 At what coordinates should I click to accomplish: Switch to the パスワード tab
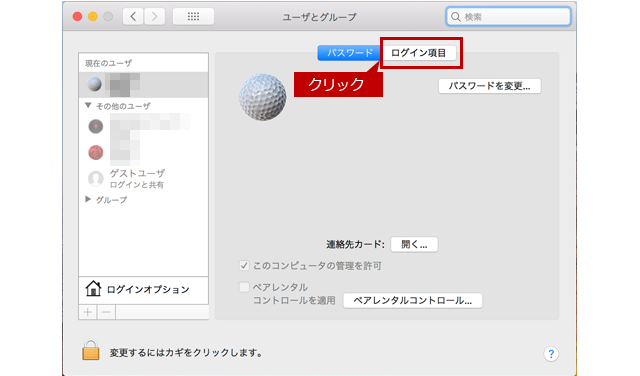click(349, 53)
